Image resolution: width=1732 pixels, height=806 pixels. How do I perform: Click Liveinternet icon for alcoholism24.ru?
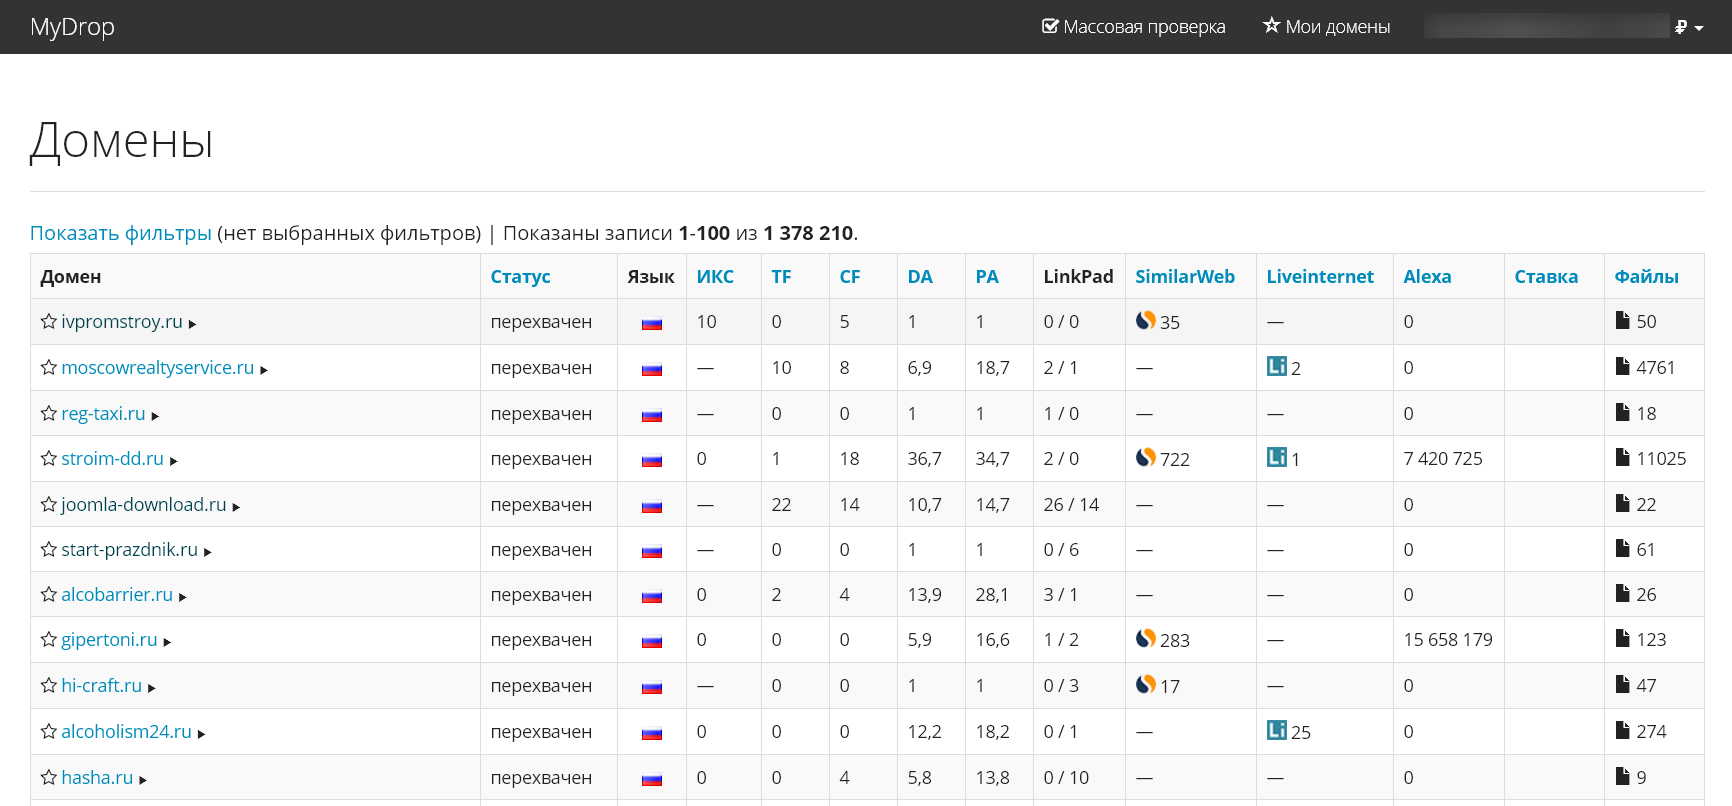[1277, 730]
